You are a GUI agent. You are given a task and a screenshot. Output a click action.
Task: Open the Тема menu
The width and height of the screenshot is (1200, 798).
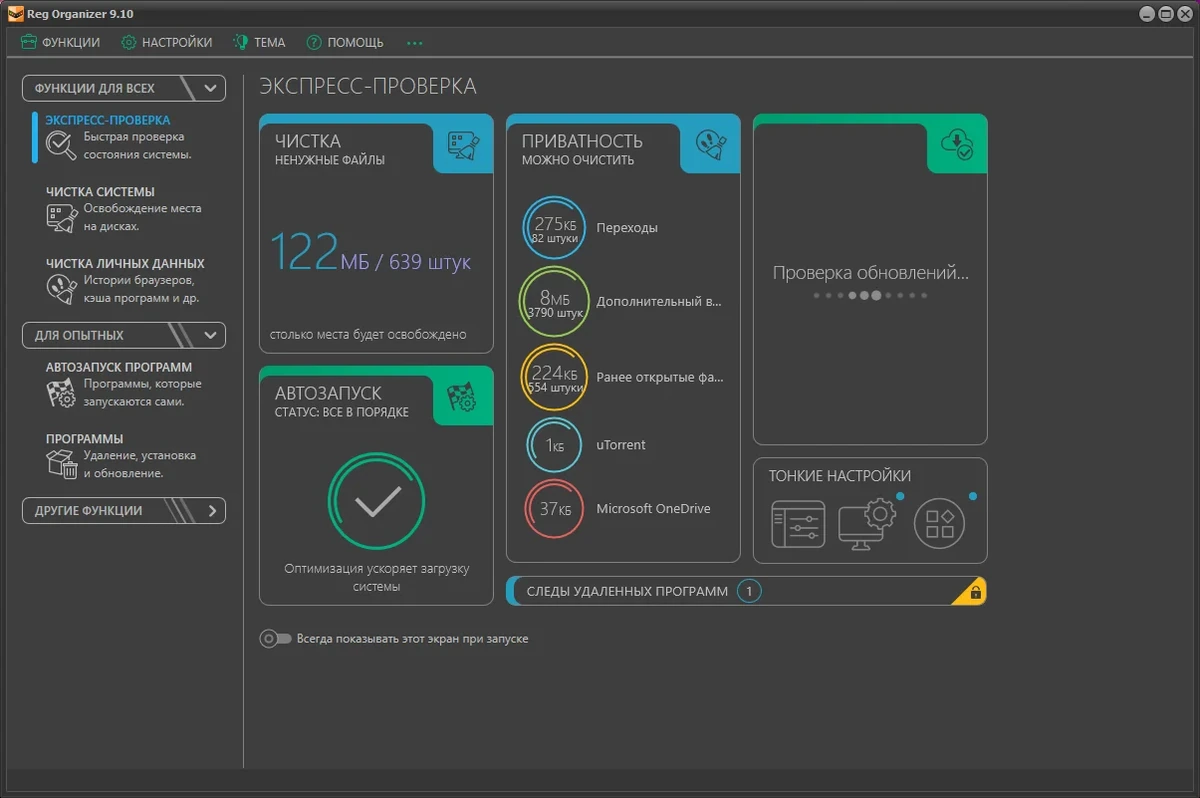(x=259, y=42)
